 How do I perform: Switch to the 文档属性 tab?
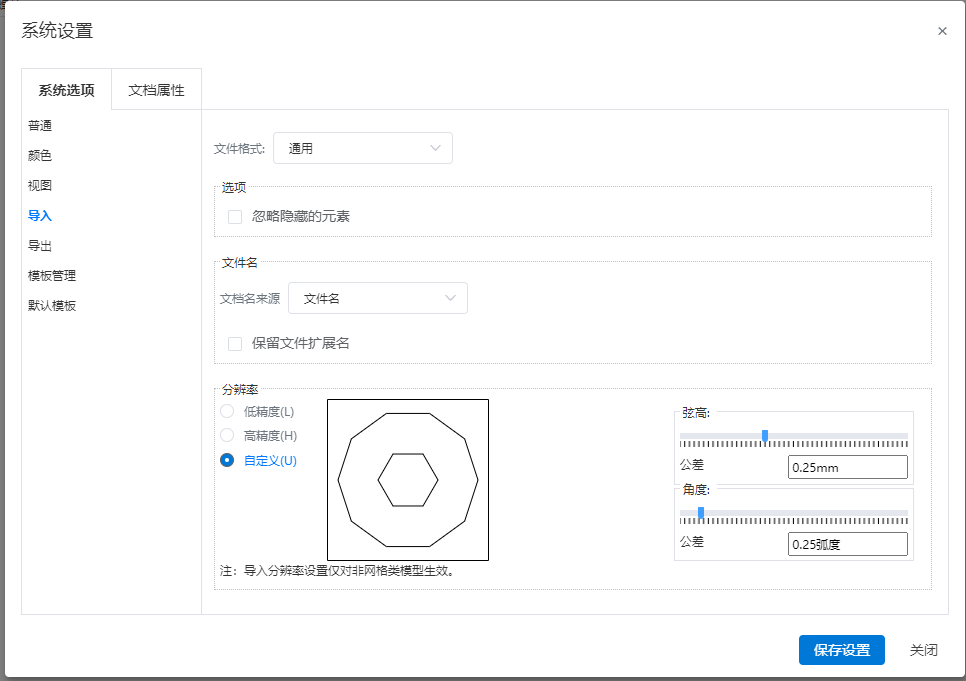[x=156, y=90]
